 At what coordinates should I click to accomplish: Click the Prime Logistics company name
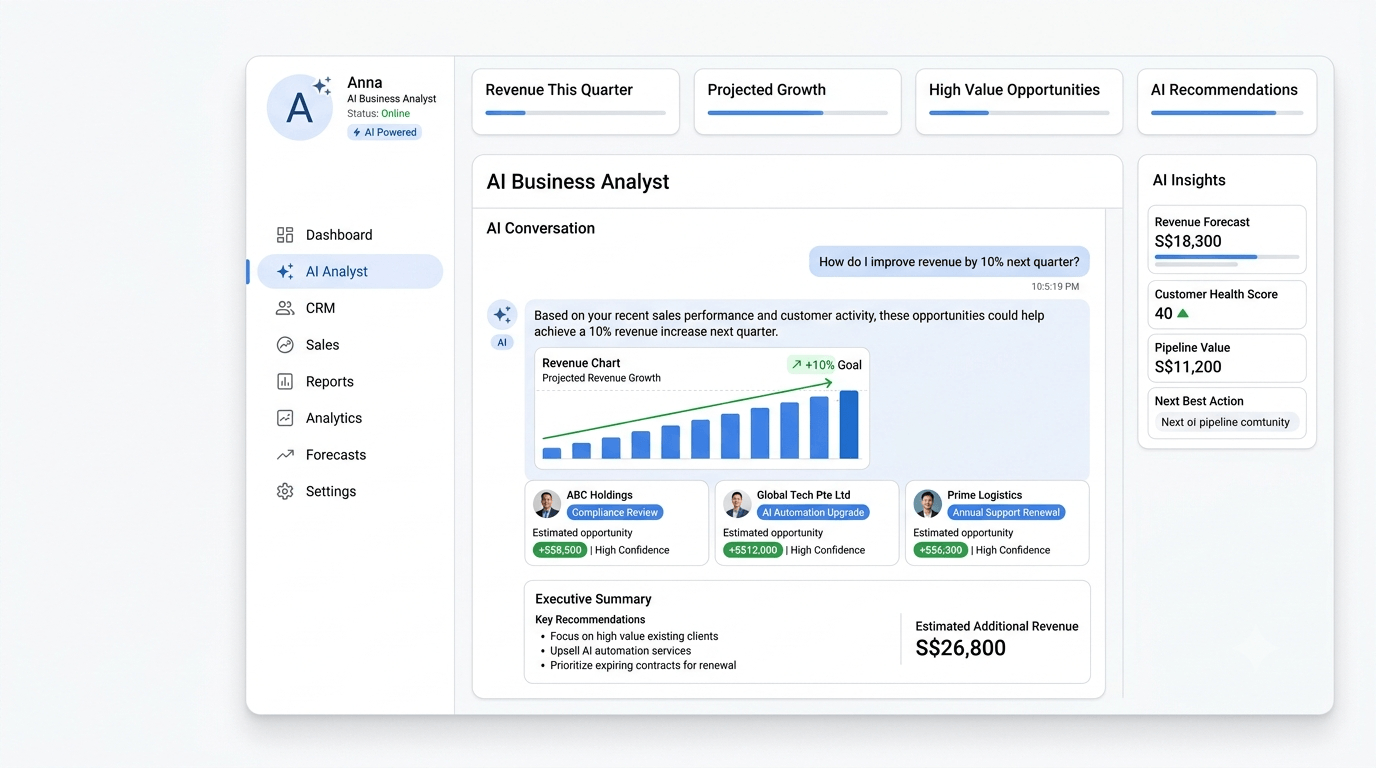985,495
